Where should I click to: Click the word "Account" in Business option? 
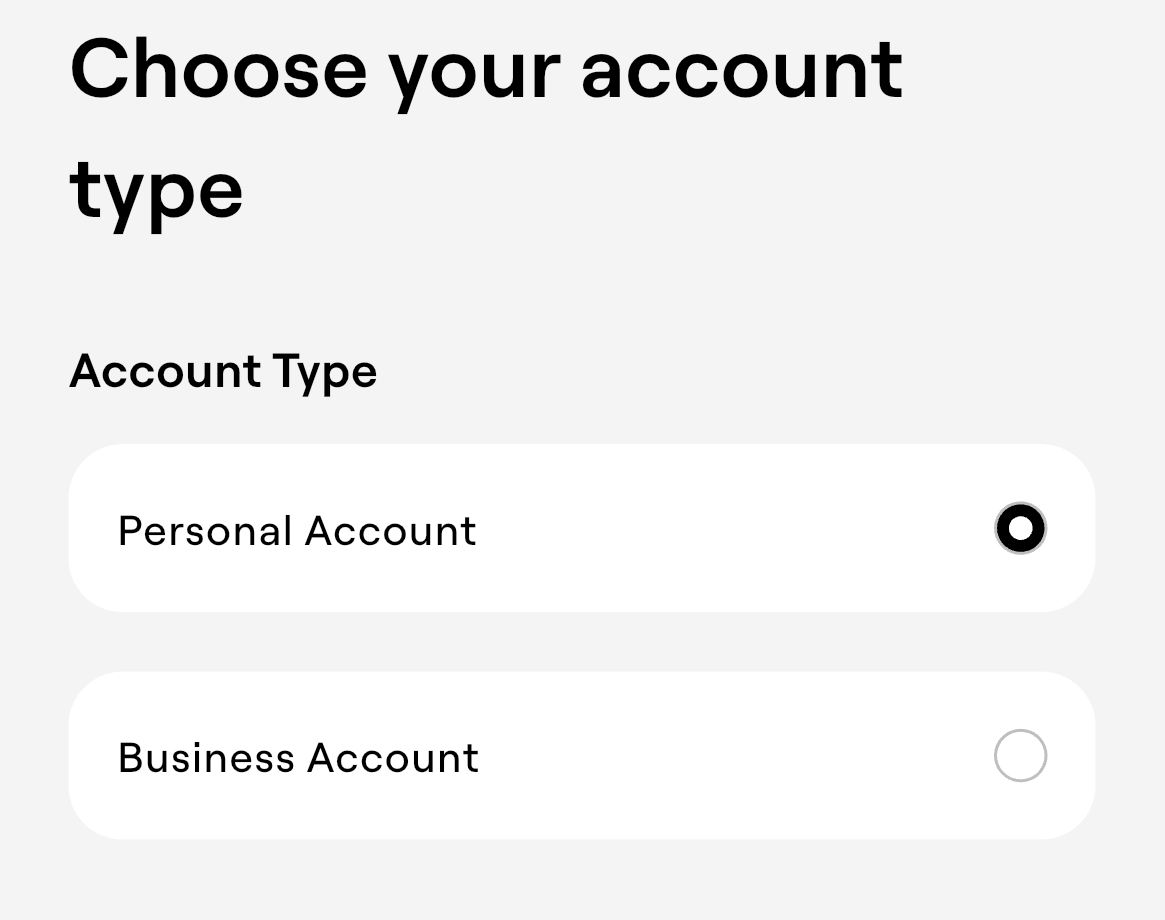[392, 758]
